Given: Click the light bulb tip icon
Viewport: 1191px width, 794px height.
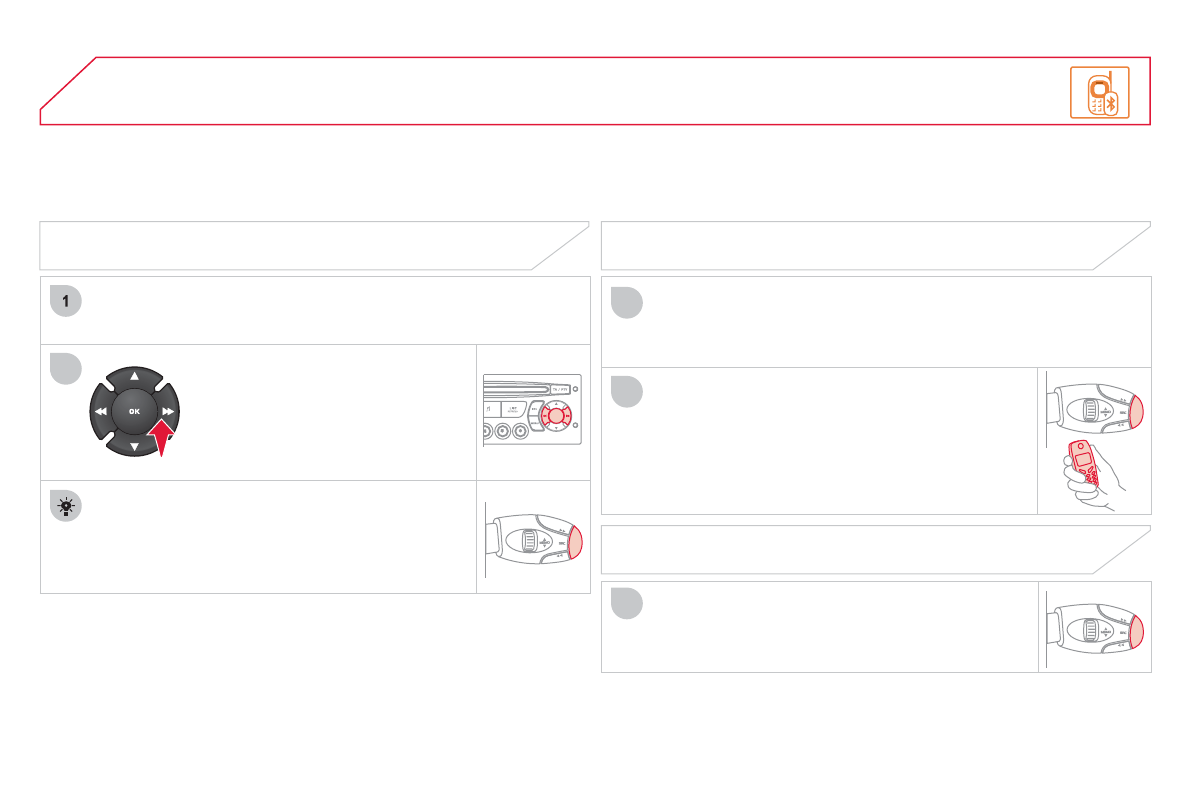Looking at the screenshot, I should click(64, 506).
